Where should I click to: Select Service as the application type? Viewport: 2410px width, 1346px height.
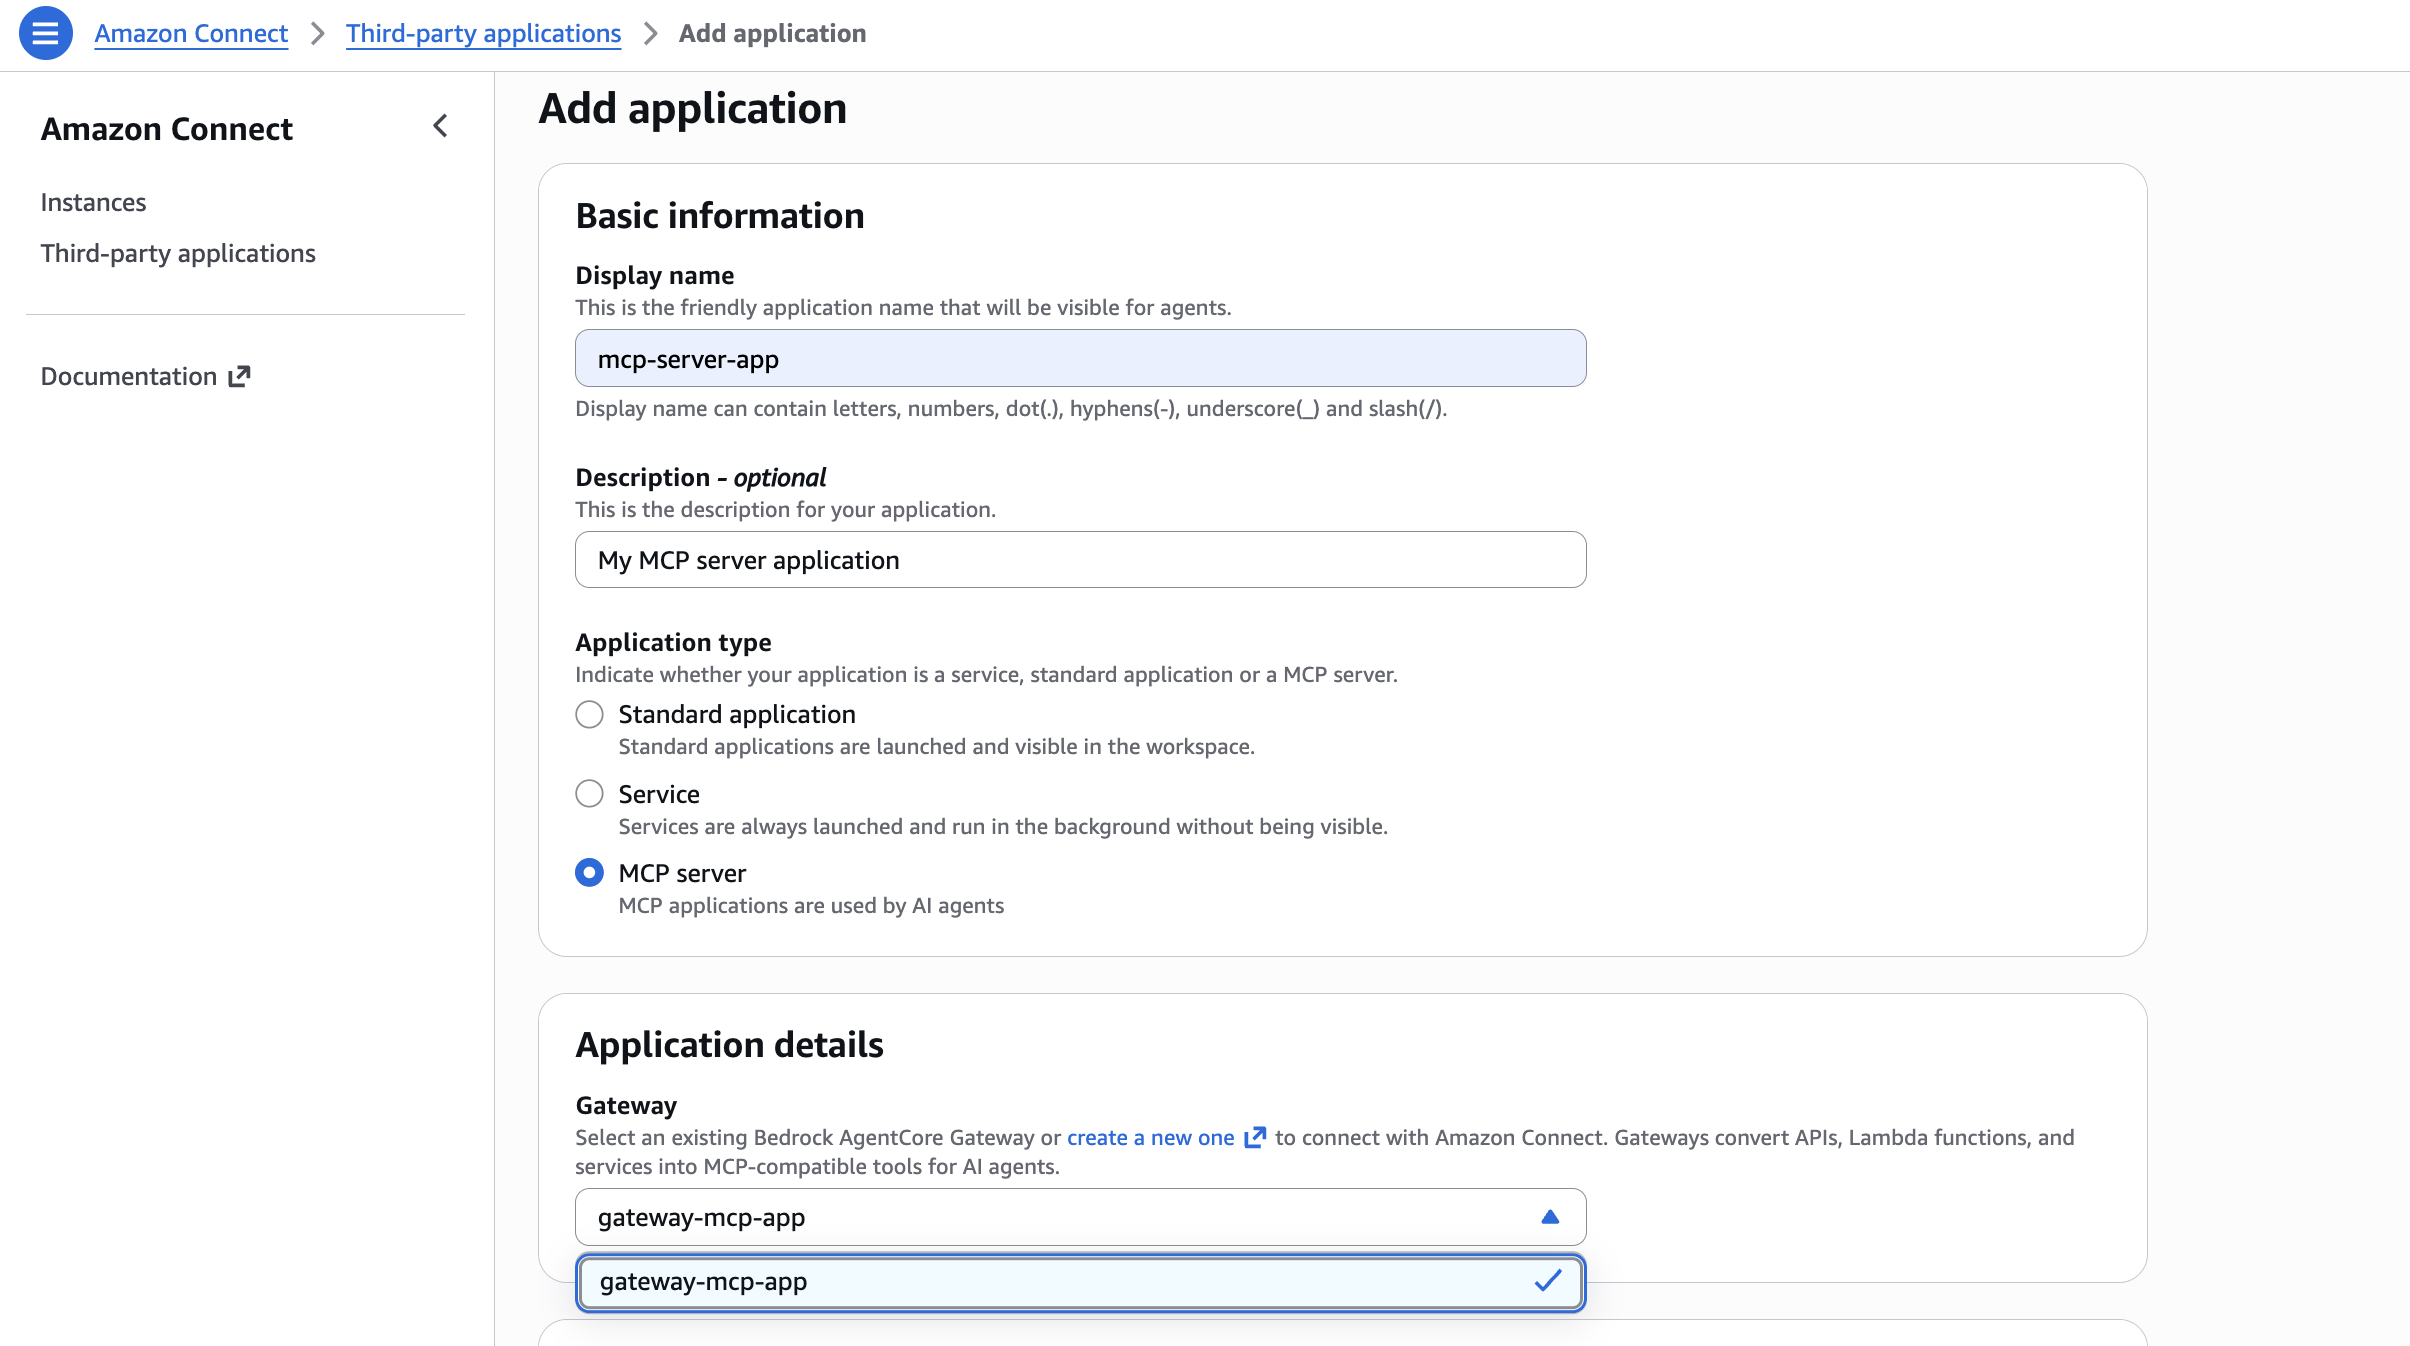(x=589, y=793)
